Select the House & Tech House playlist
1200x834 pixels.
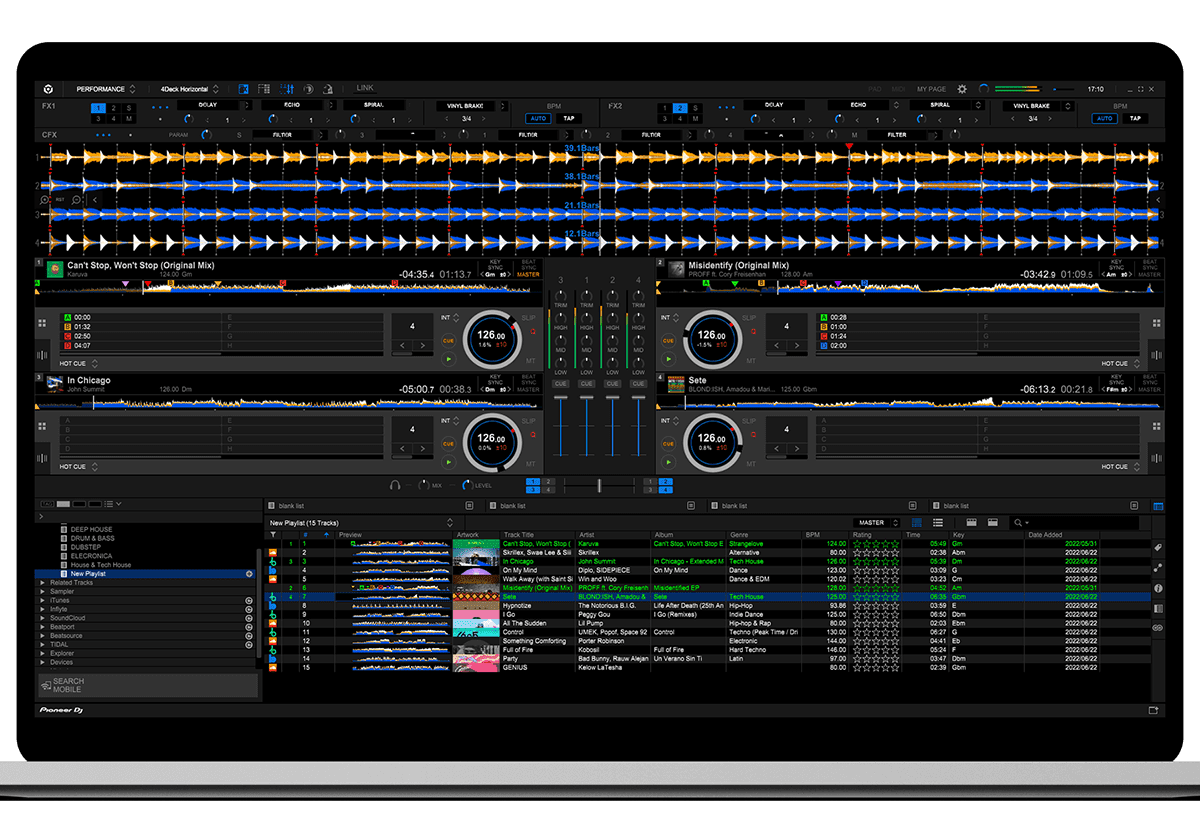[x=101, y=565]
